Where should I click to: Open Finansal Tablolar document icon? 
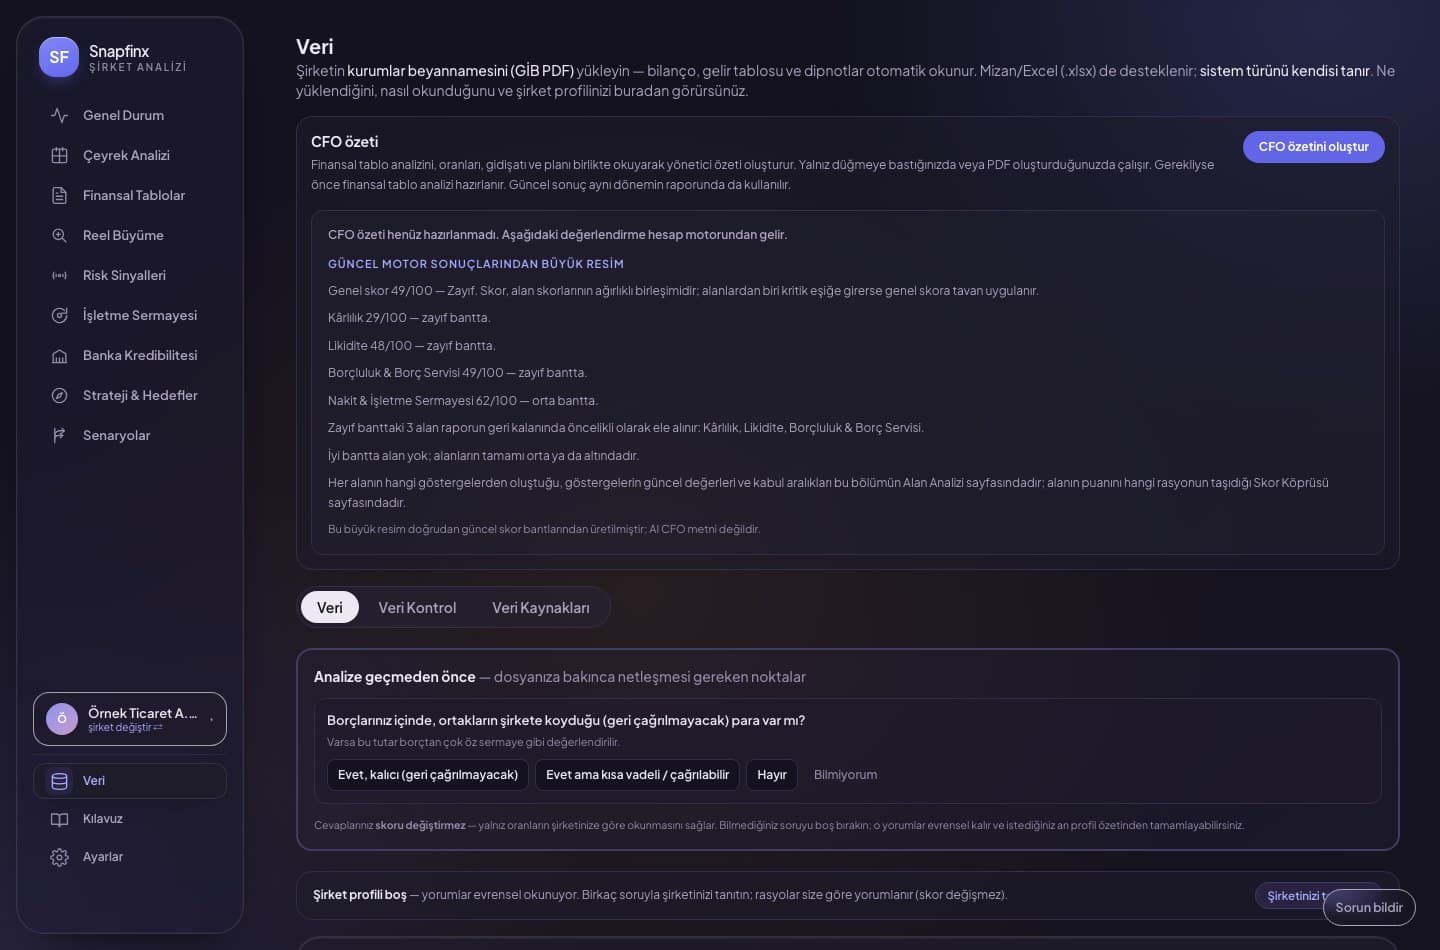[x=59, y=195]
